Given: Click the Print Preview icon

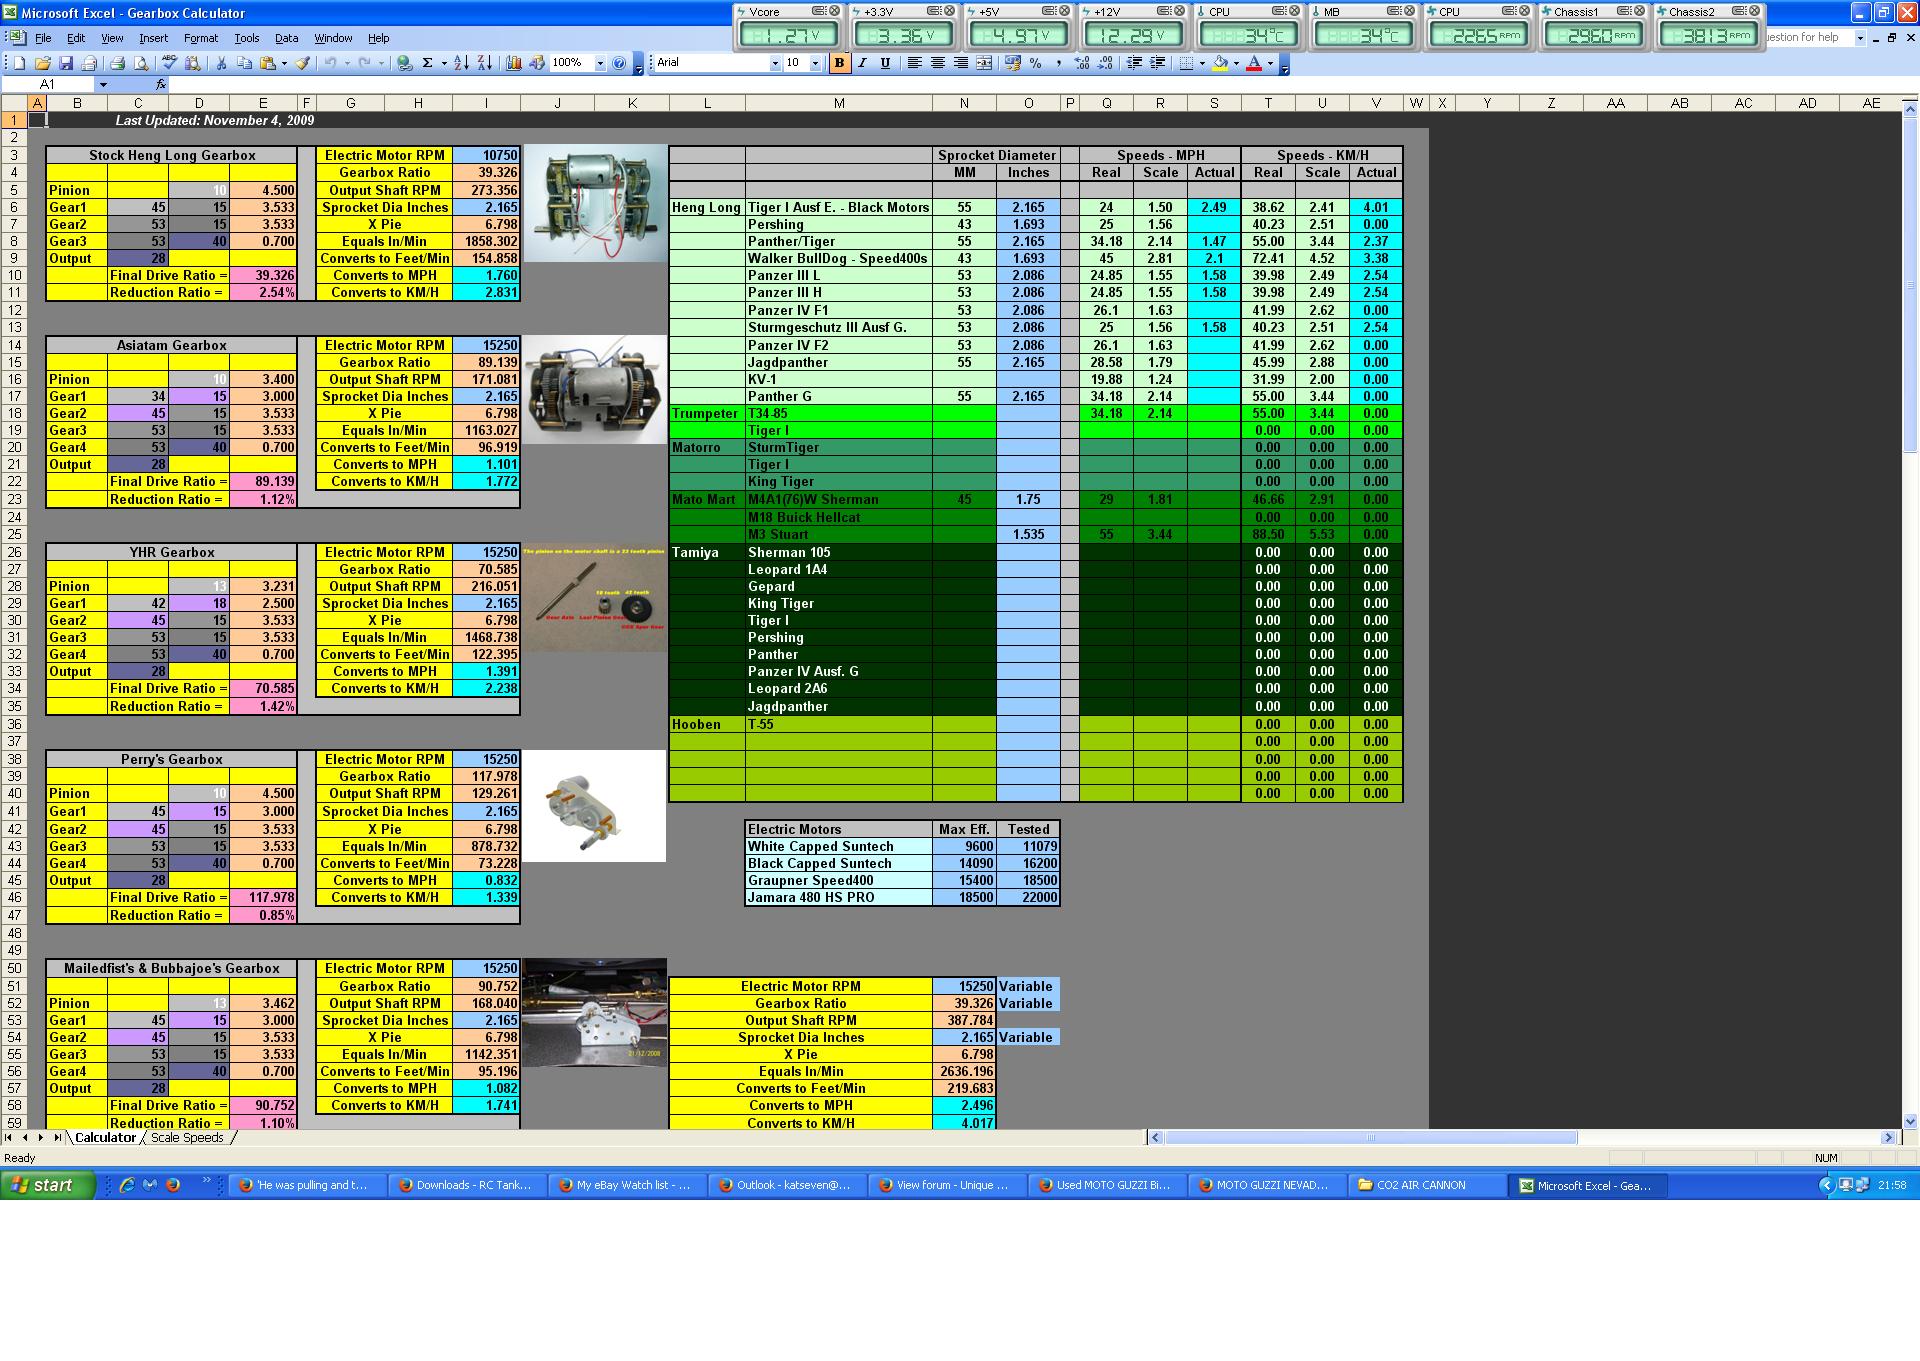Looking at the screenshot, I should pyautogui.click(x=141, y=63).
